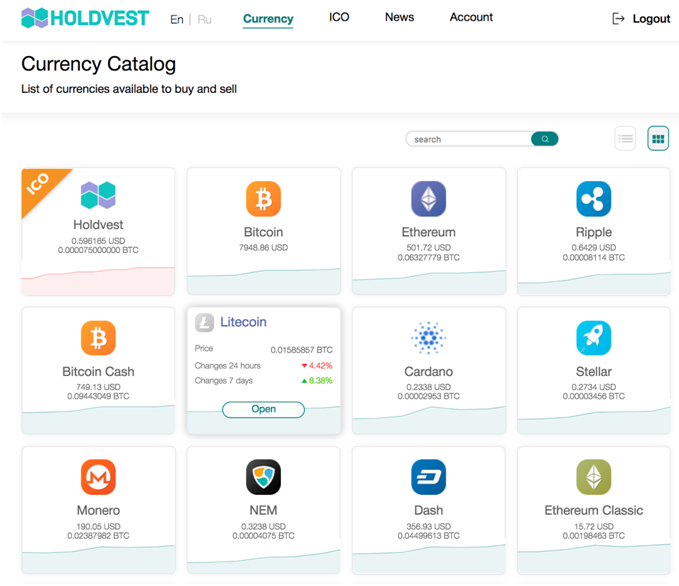Switch to grid view
Viewport: 679px width, 586px height.
coord(658,139)
